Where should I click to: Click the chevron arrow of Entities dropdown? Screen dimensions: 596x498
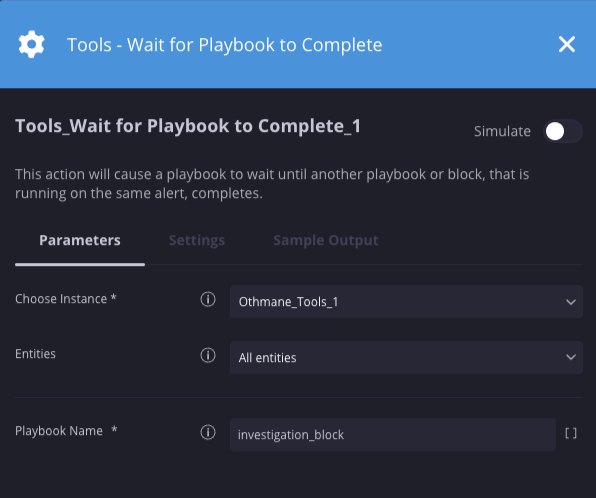click(571, 357)
